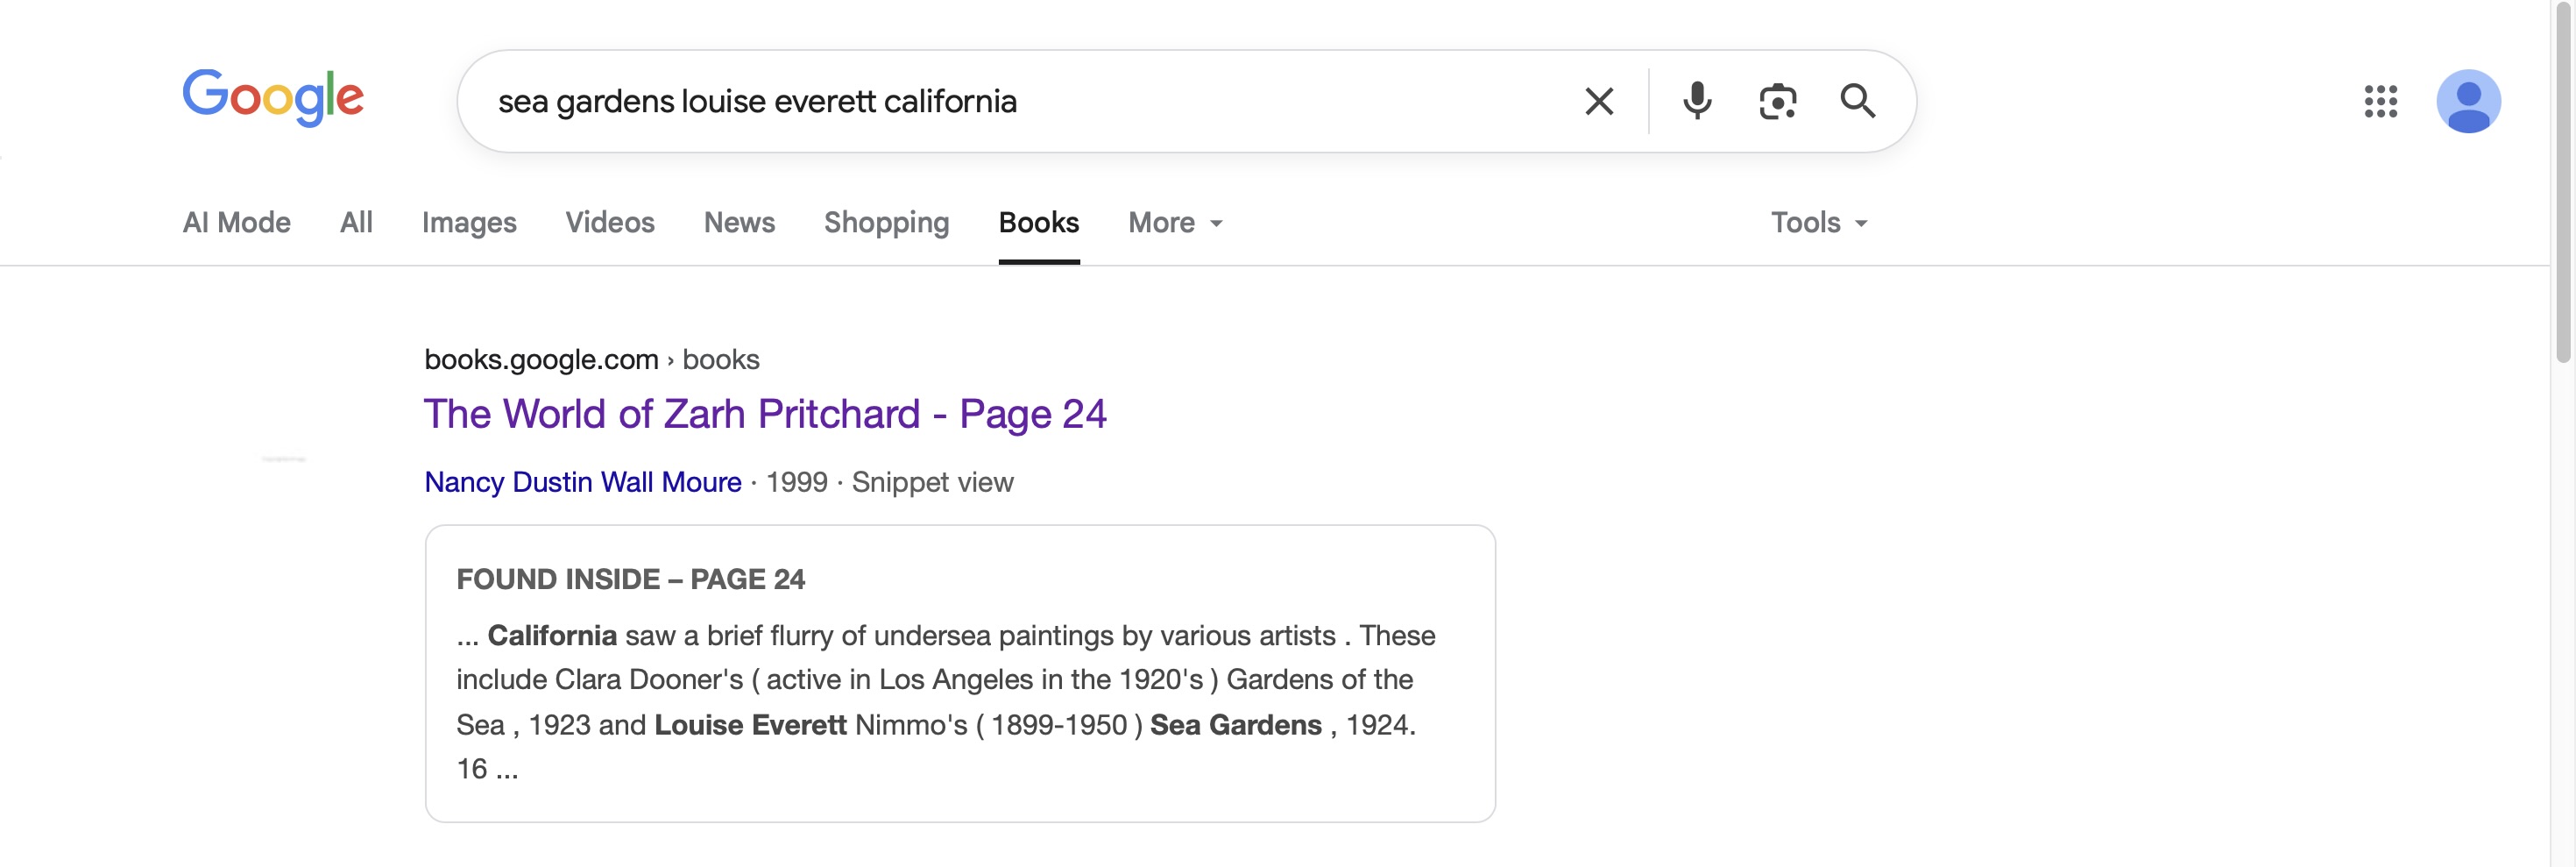Switch to the All results tab
Screen dimensions: 2576x867
point(356,222)
